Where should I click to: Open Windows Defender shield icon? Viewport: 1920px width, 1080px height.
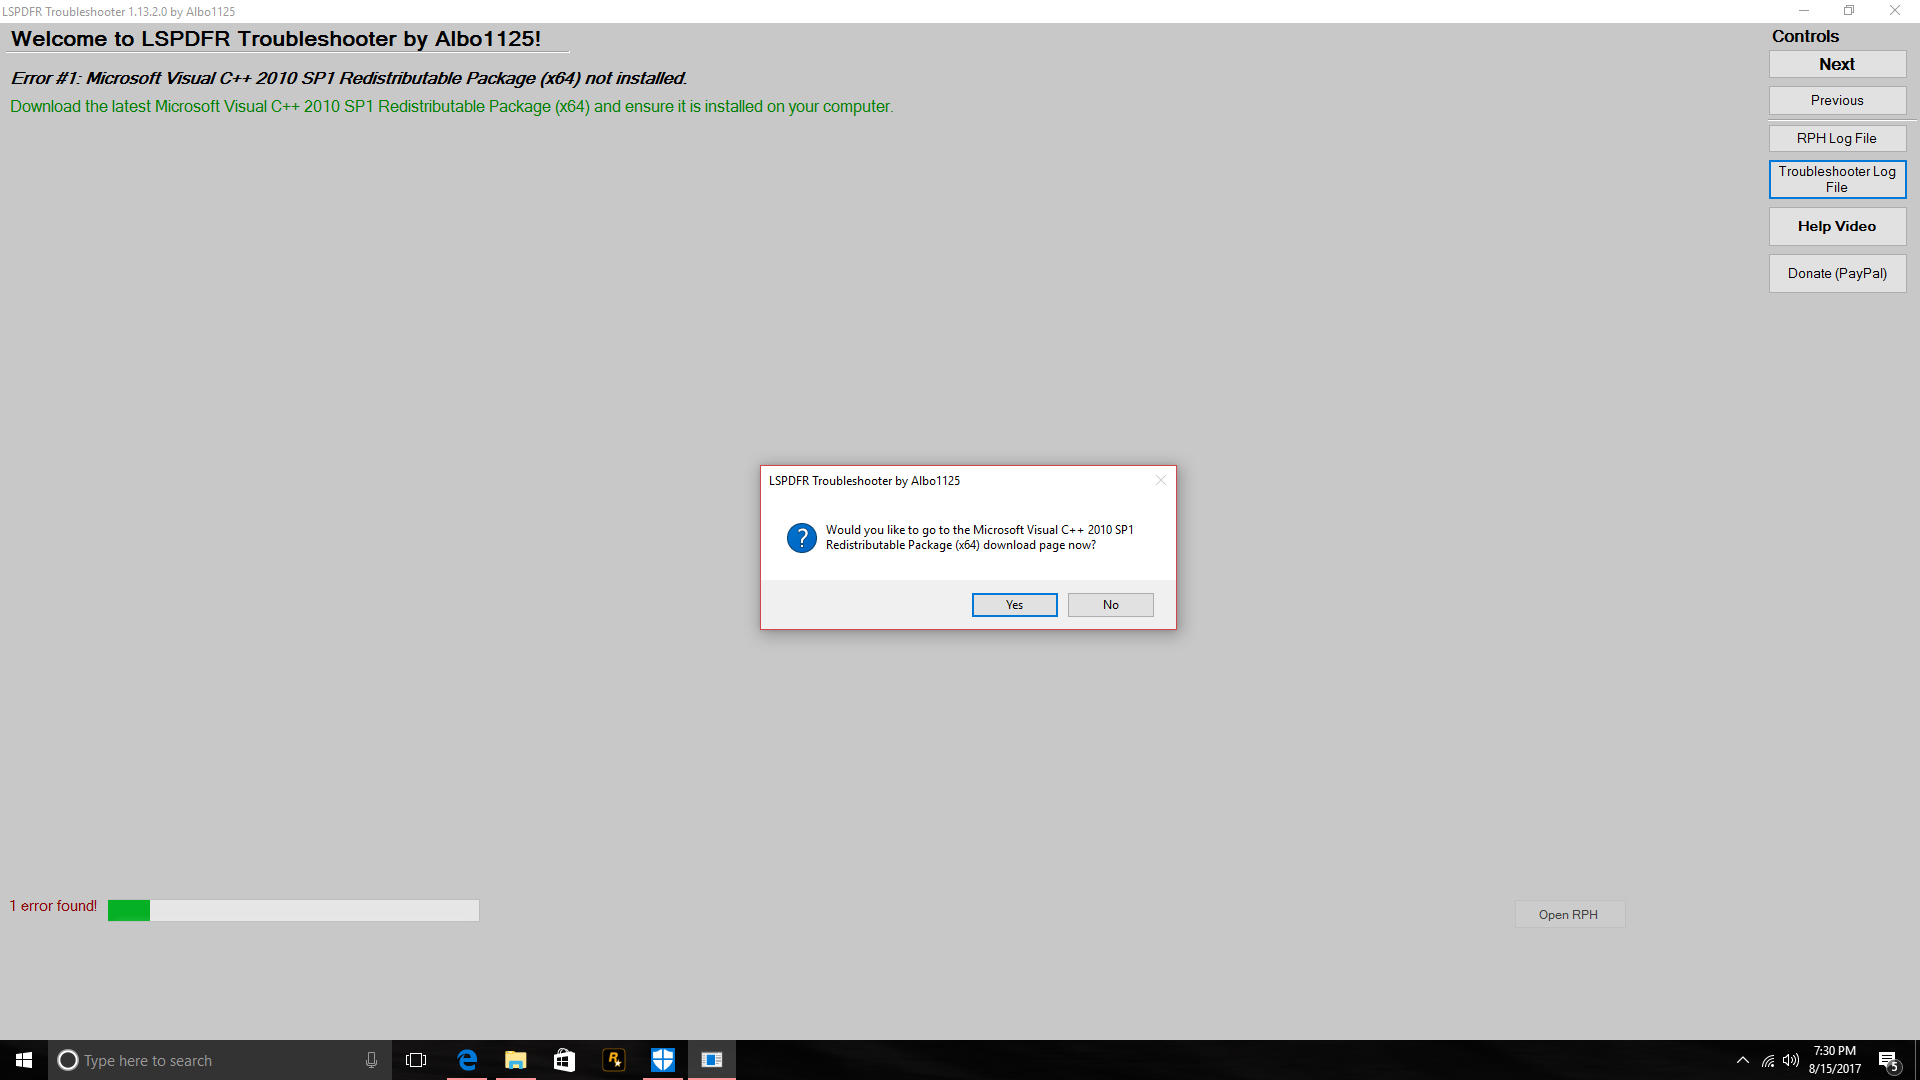point(663,1060)
